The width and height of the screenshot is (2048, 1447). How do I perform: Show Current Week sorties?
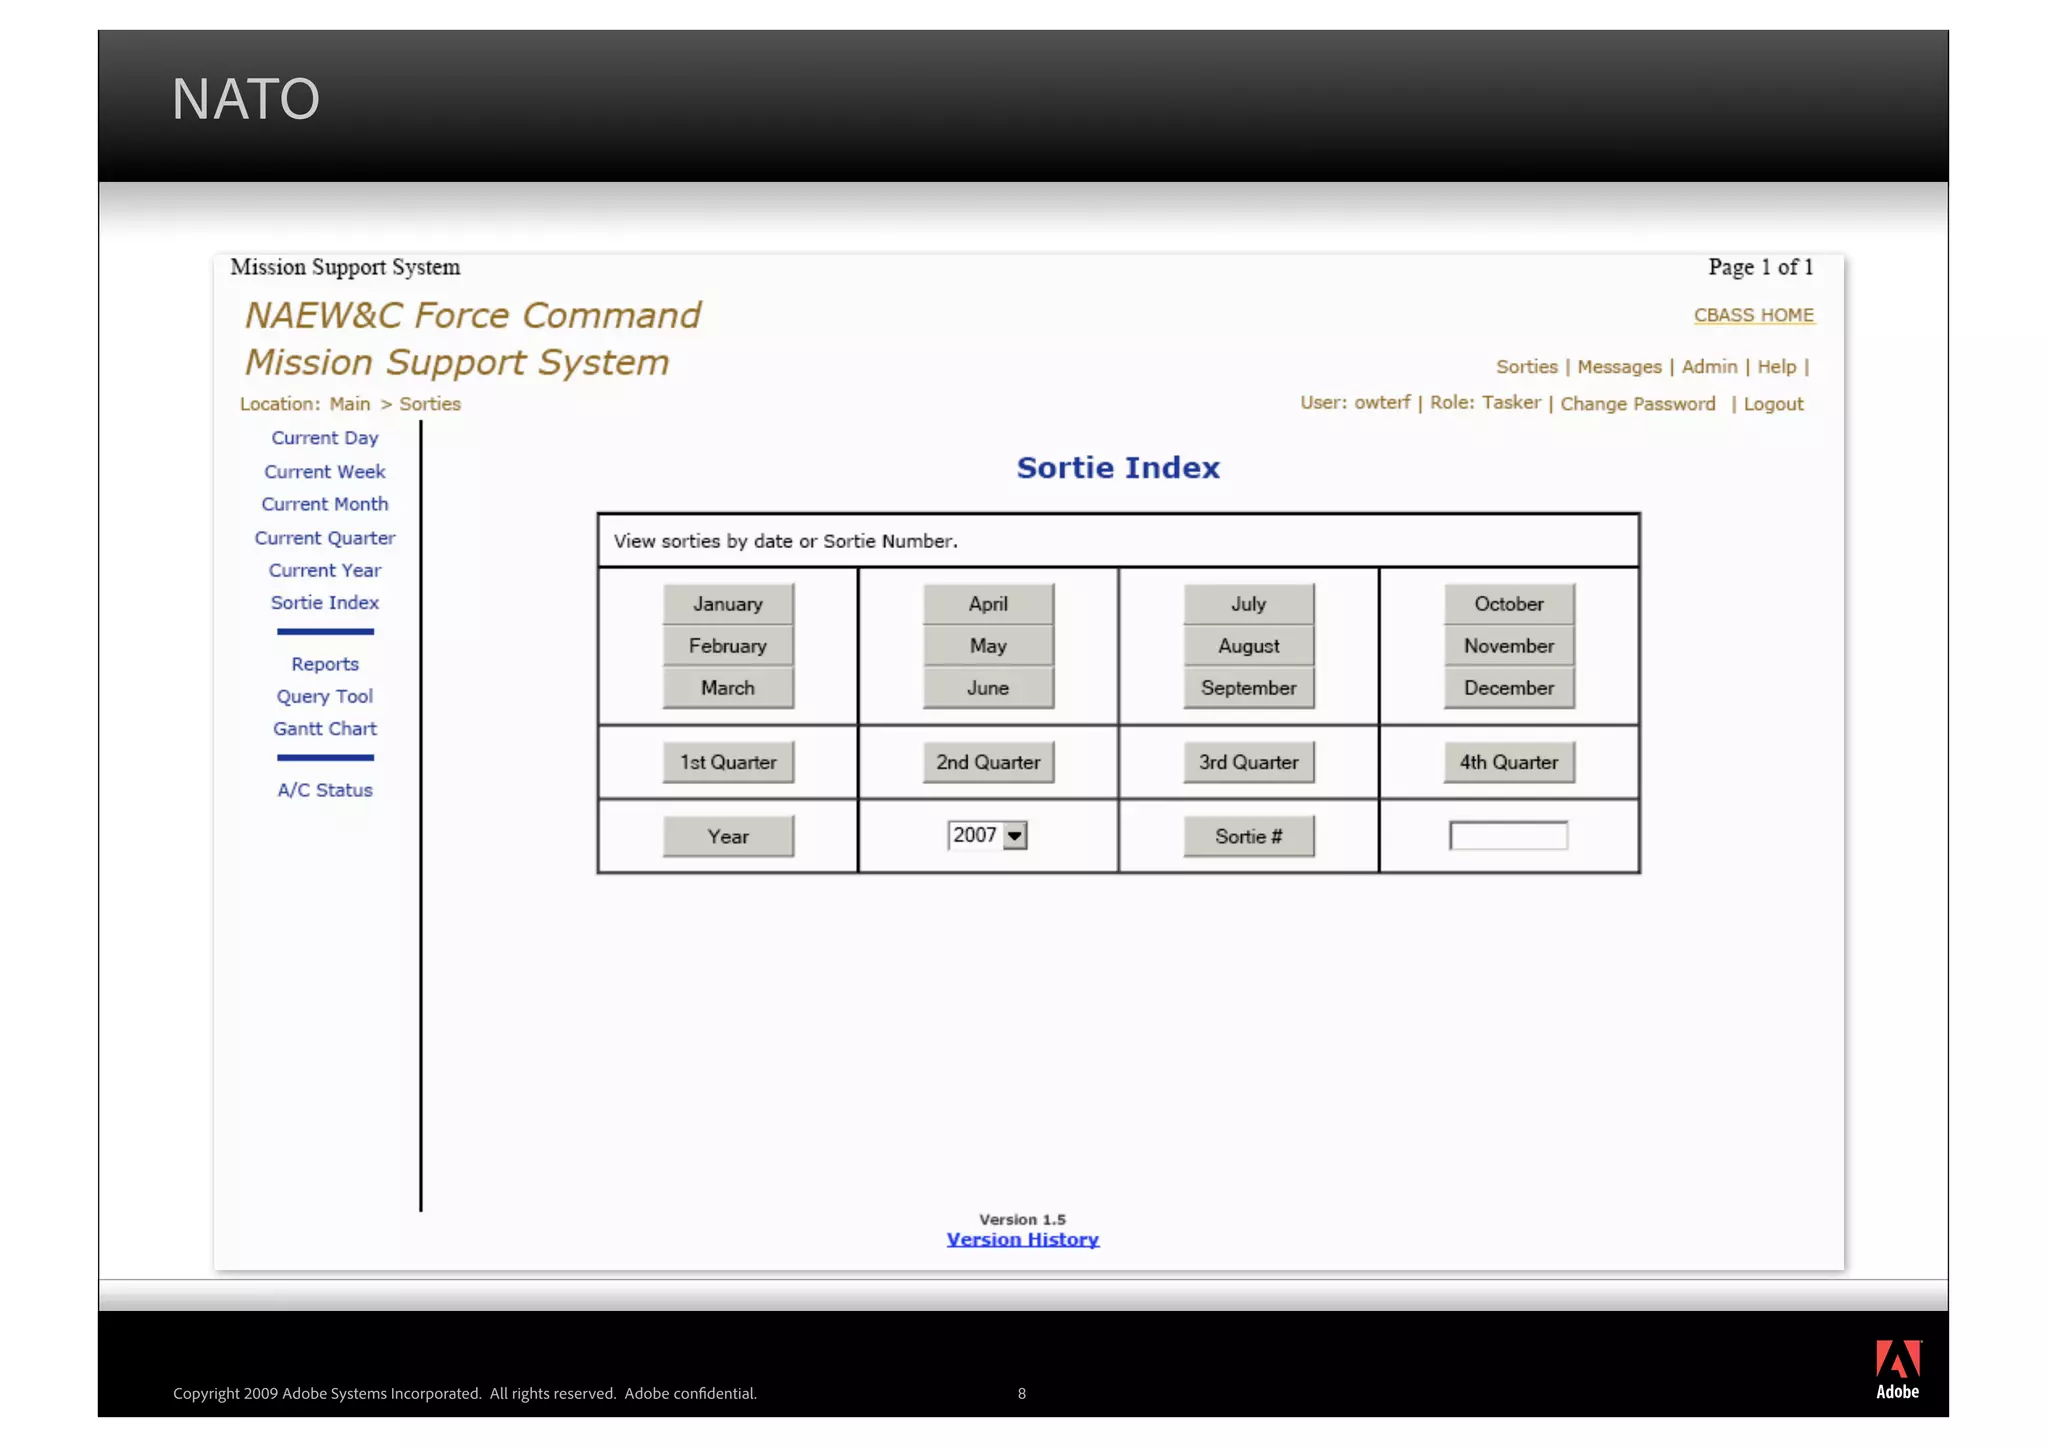[x=324, y=472]
